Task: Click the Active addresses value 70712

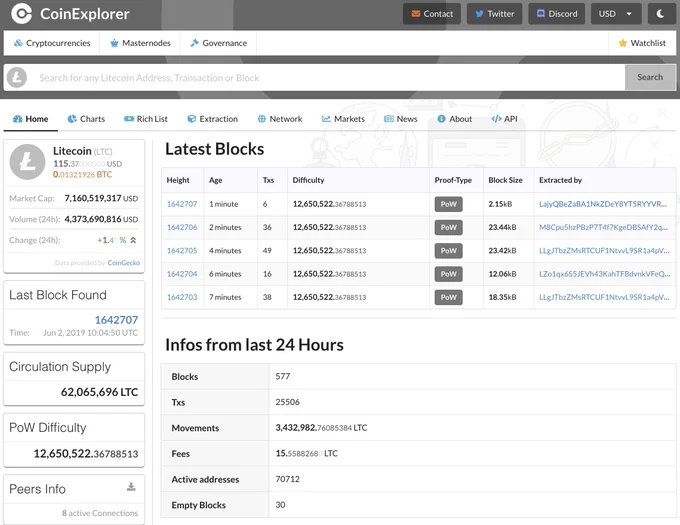Action: tap(288, 479)
